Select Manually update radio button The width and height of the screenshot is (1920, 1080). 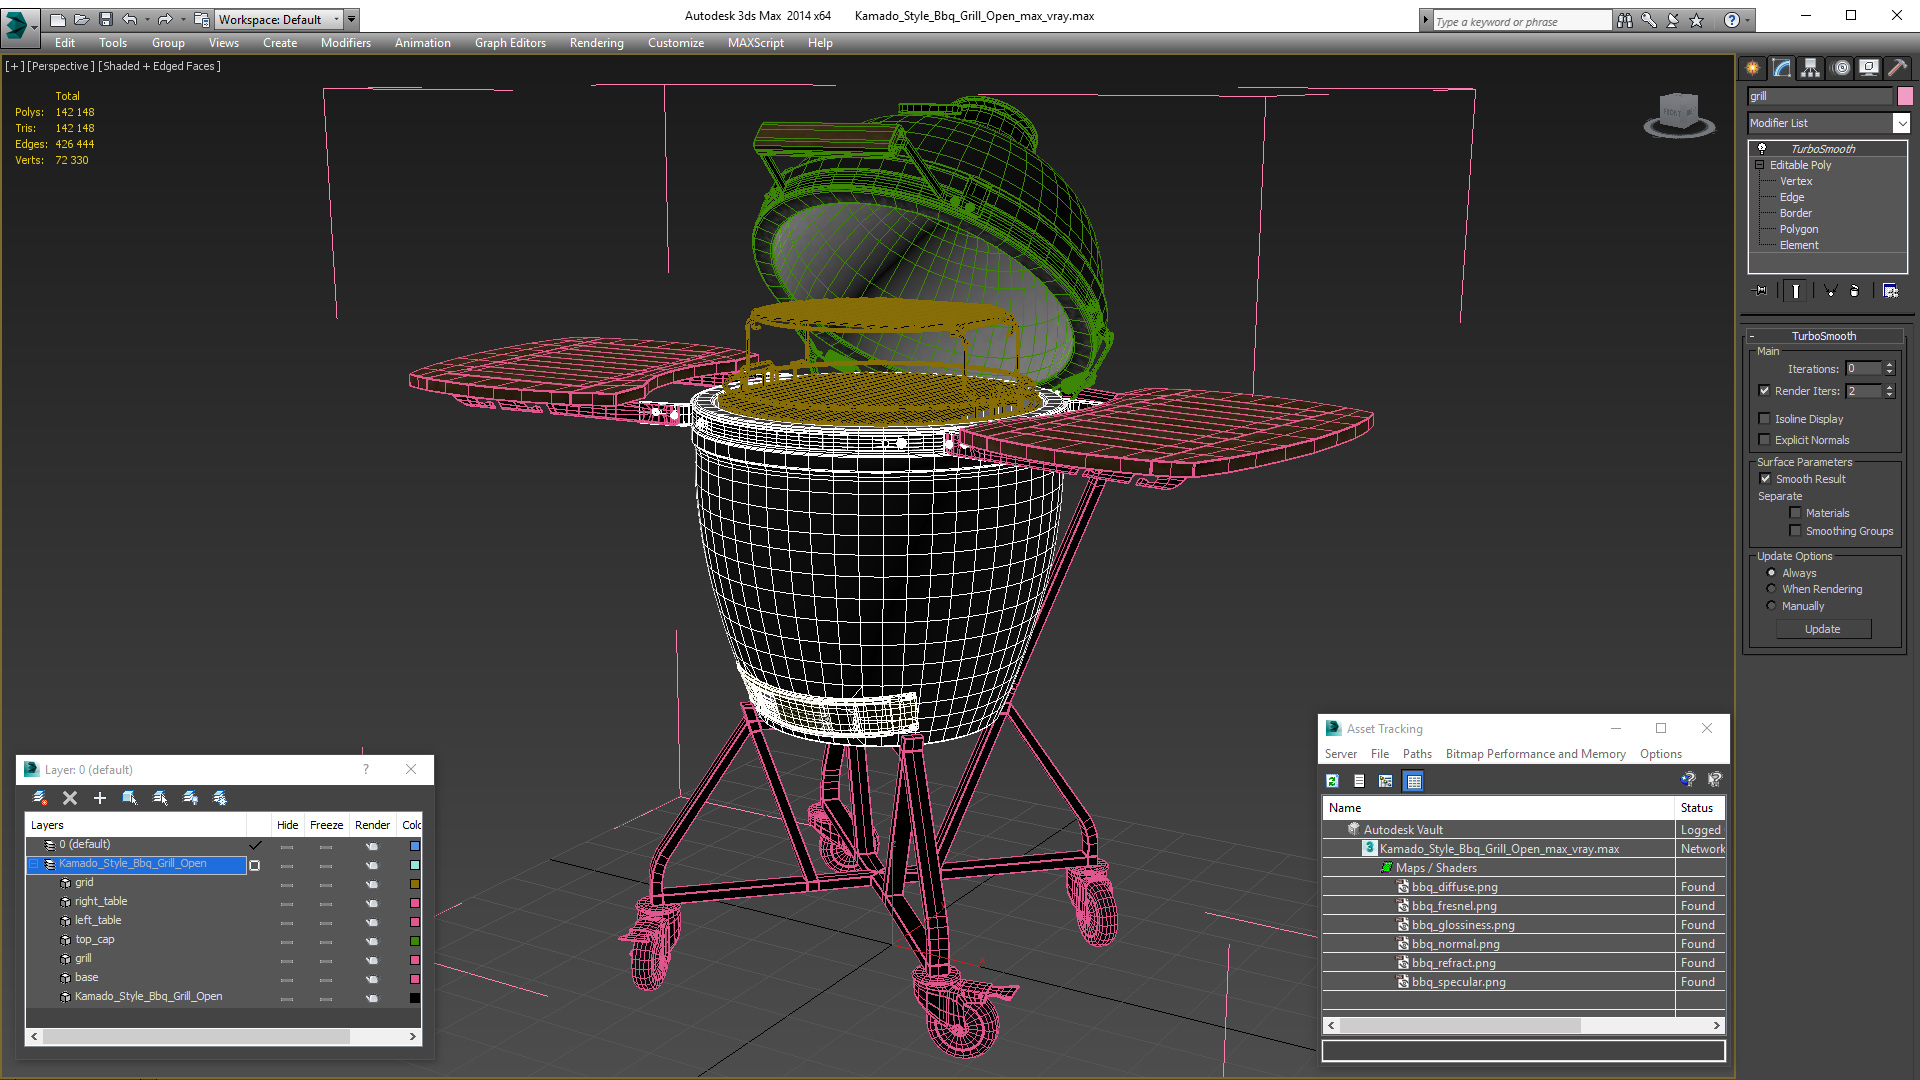coord(1772,606)
